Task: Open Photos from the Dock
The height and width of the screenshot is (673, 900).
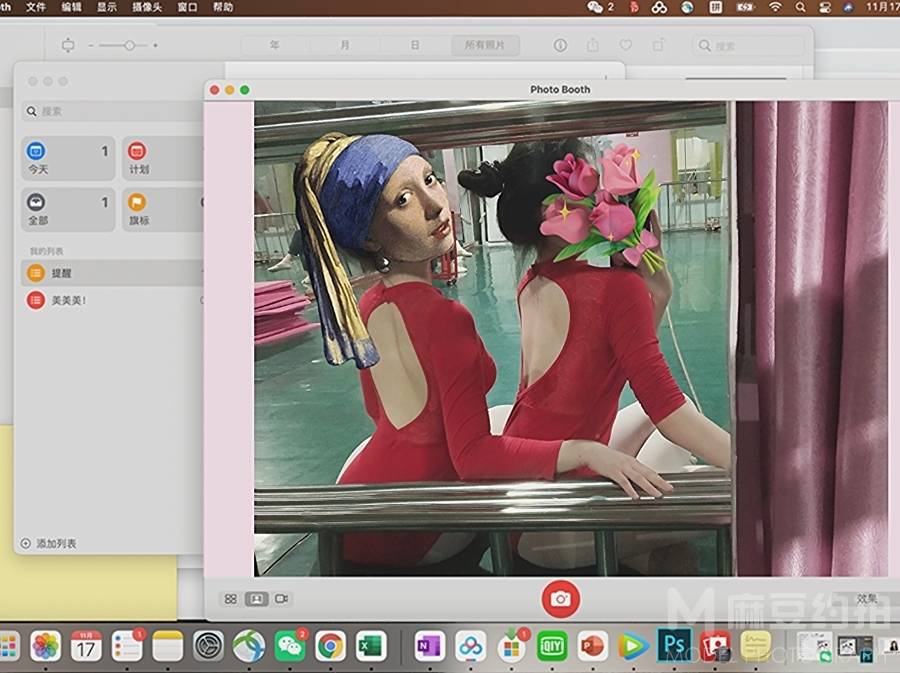Action: point(46,647)
